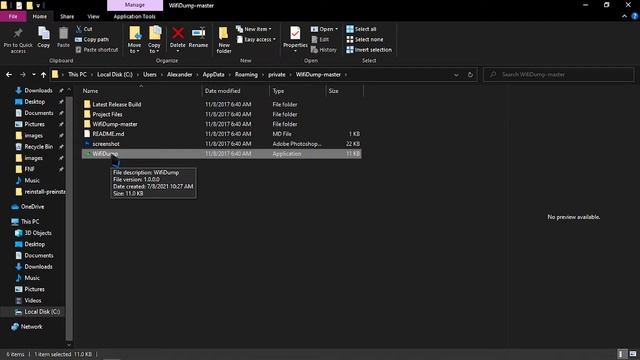Click 'Roaming' in the address path

tap(246, 75)
